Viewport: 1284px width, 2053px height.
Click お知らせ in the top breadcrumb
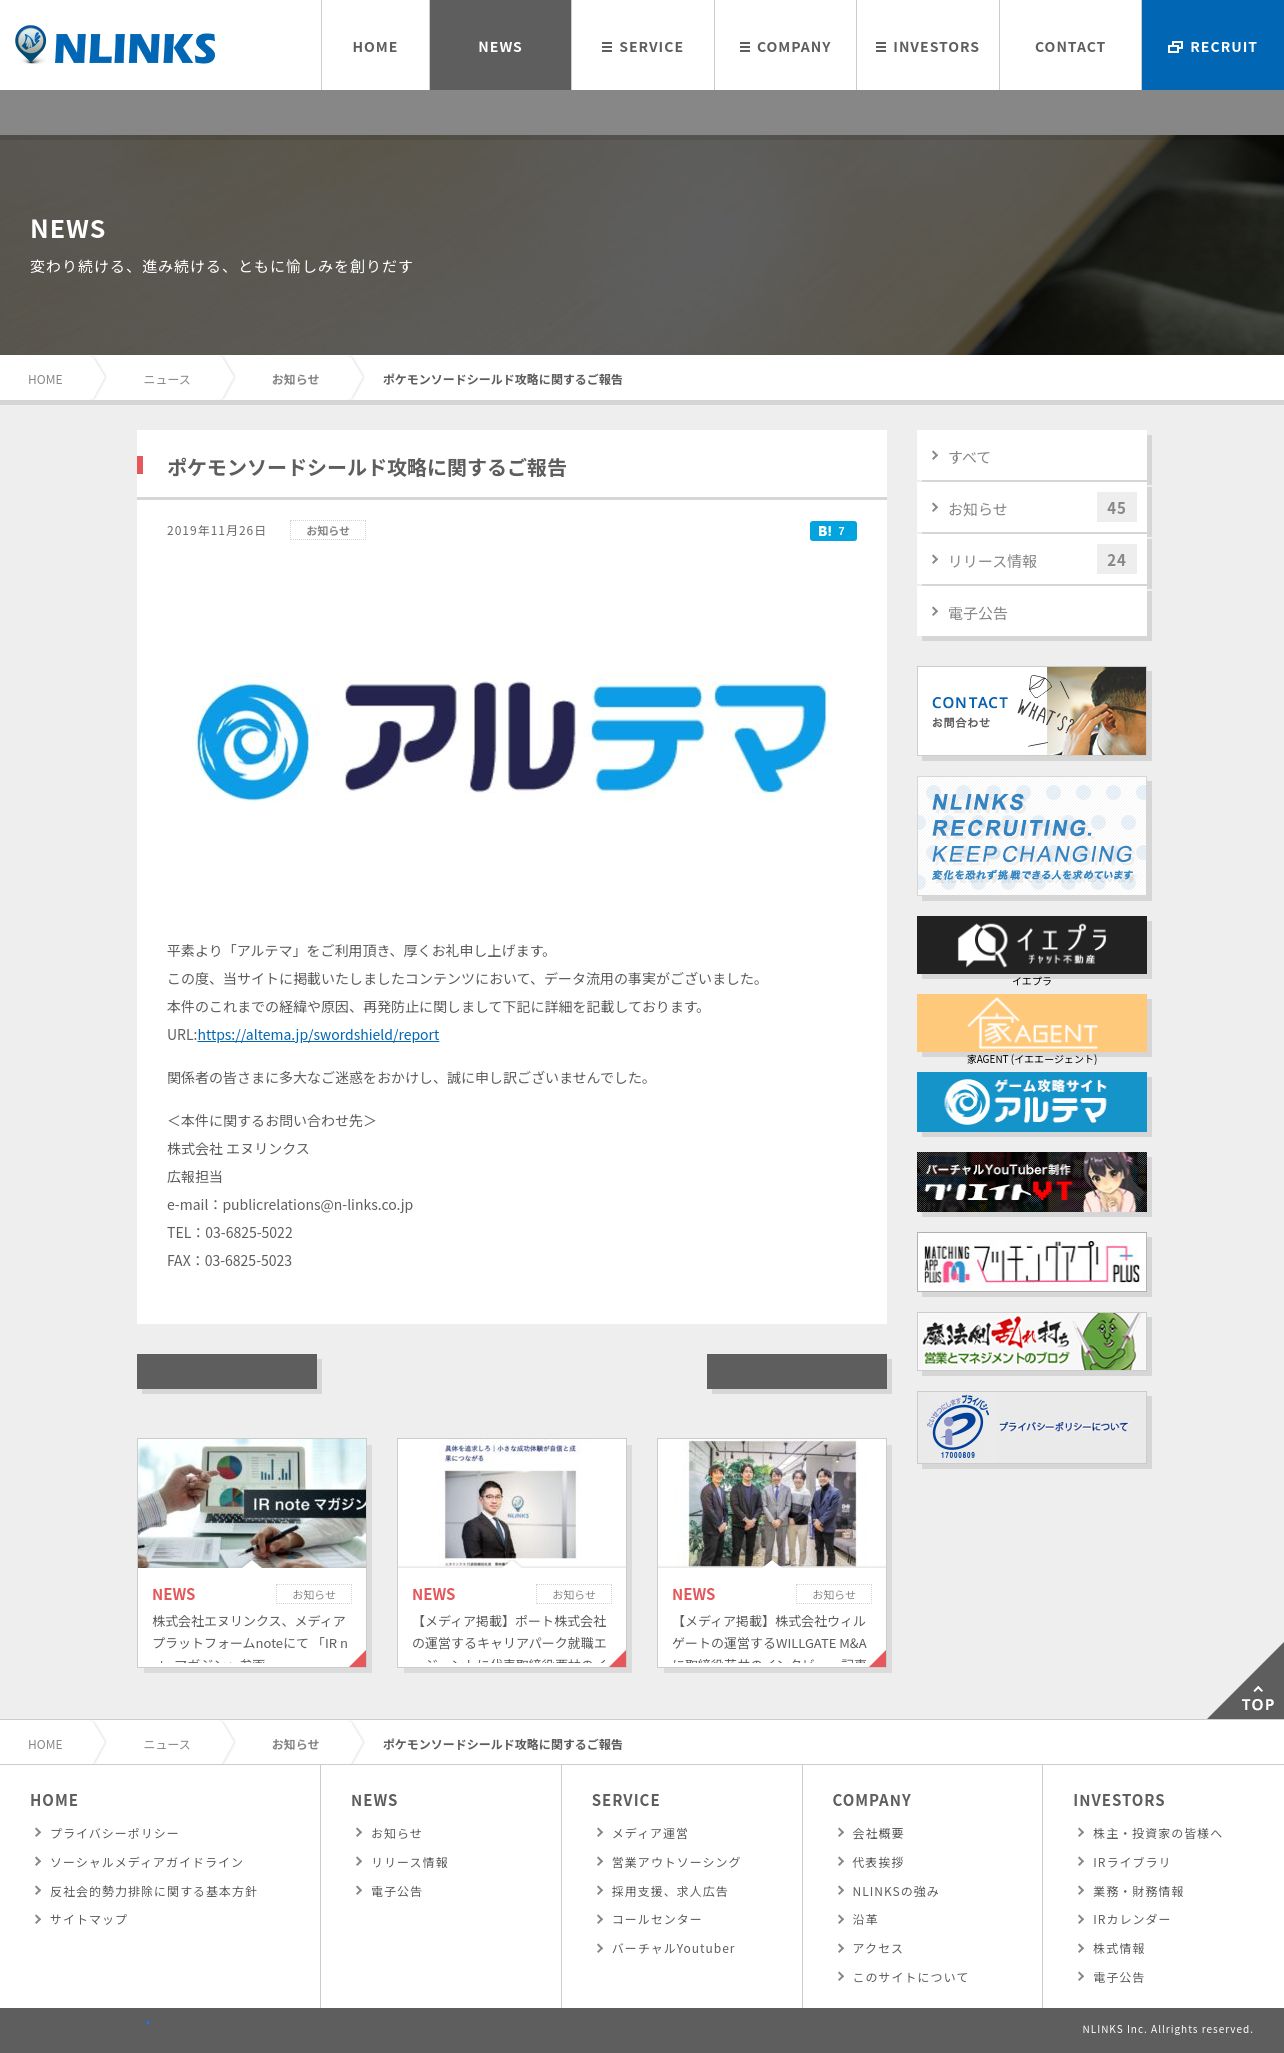coord(295,379)
